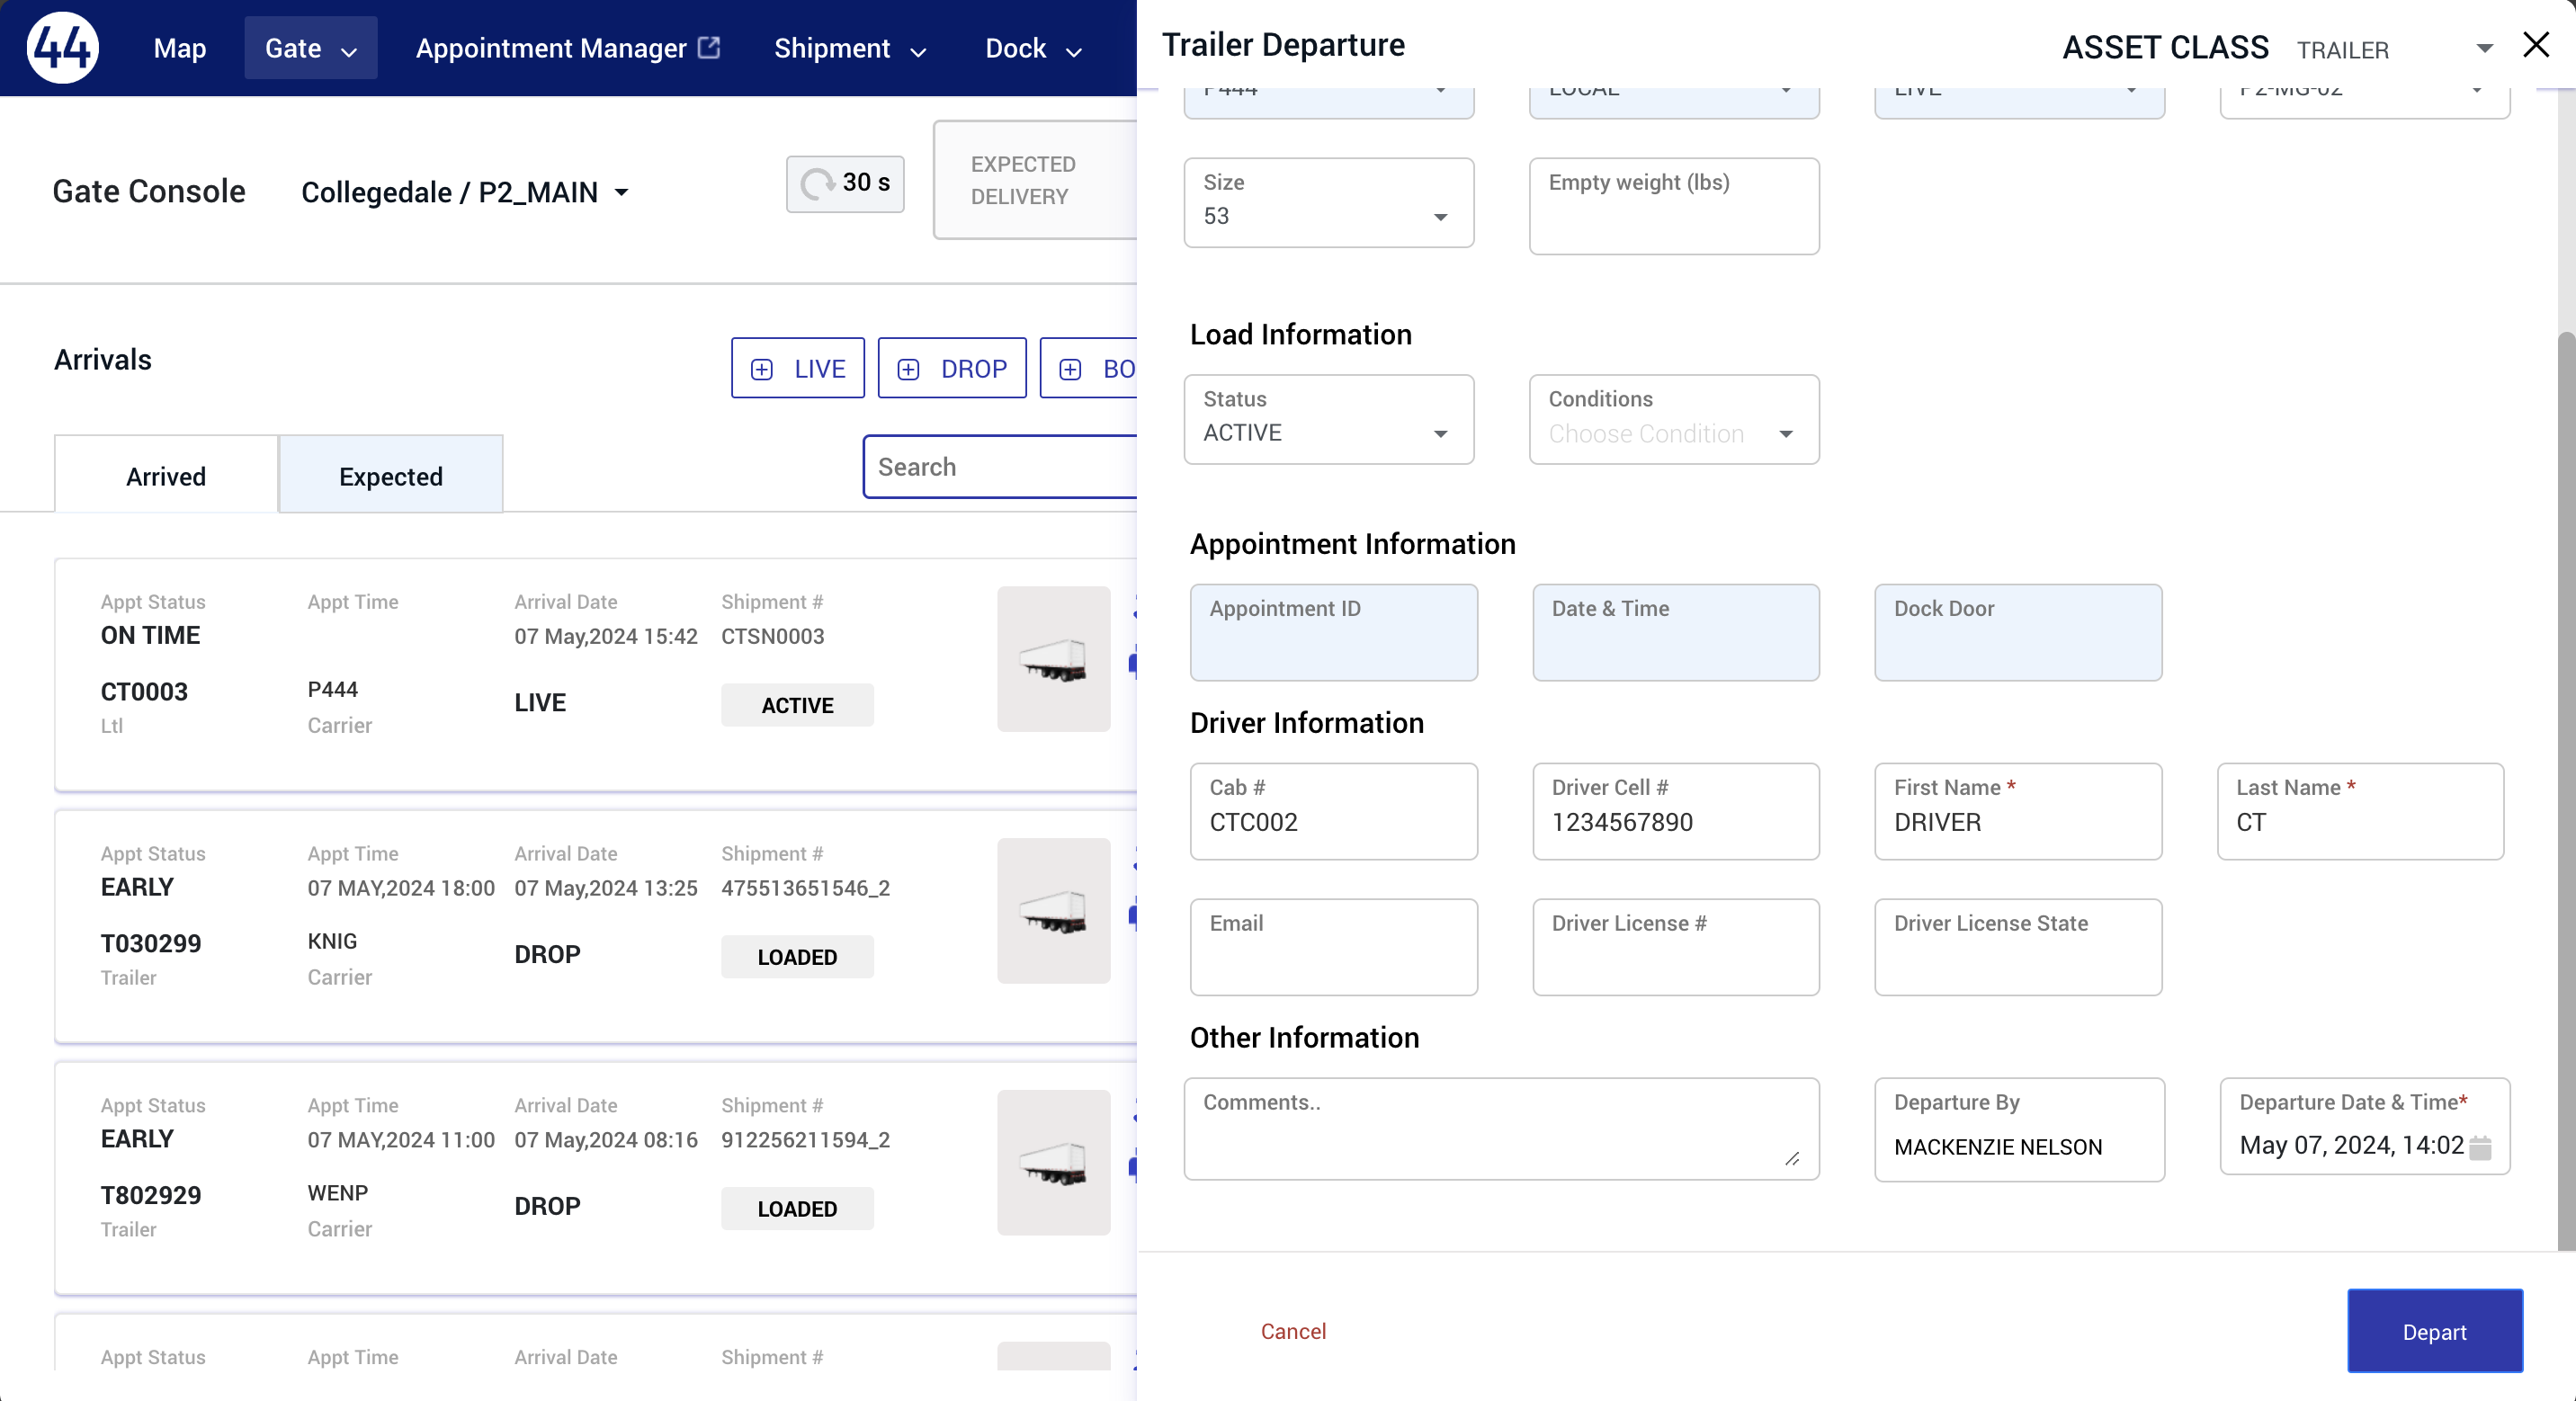This screenshot has width=2576, height=1401.
Task: Click the 912256211594_2 trailer thumbnail
Action: (x=1053, y=1163)
